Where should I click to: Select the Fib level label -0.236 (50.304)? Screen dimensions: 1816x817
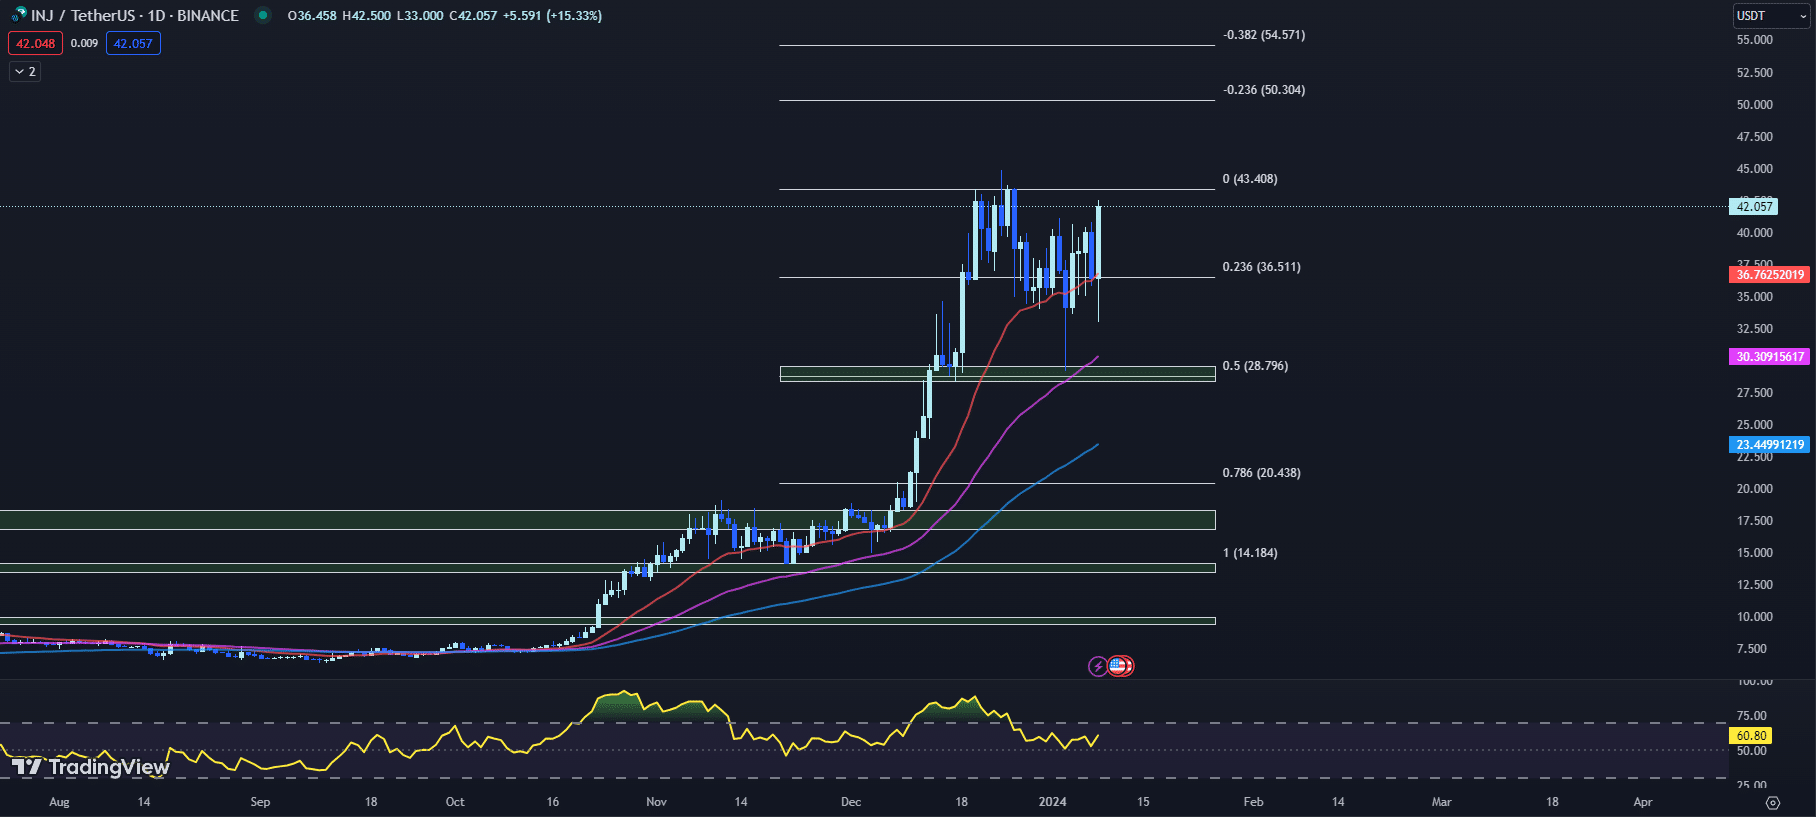coord(1264,90)
